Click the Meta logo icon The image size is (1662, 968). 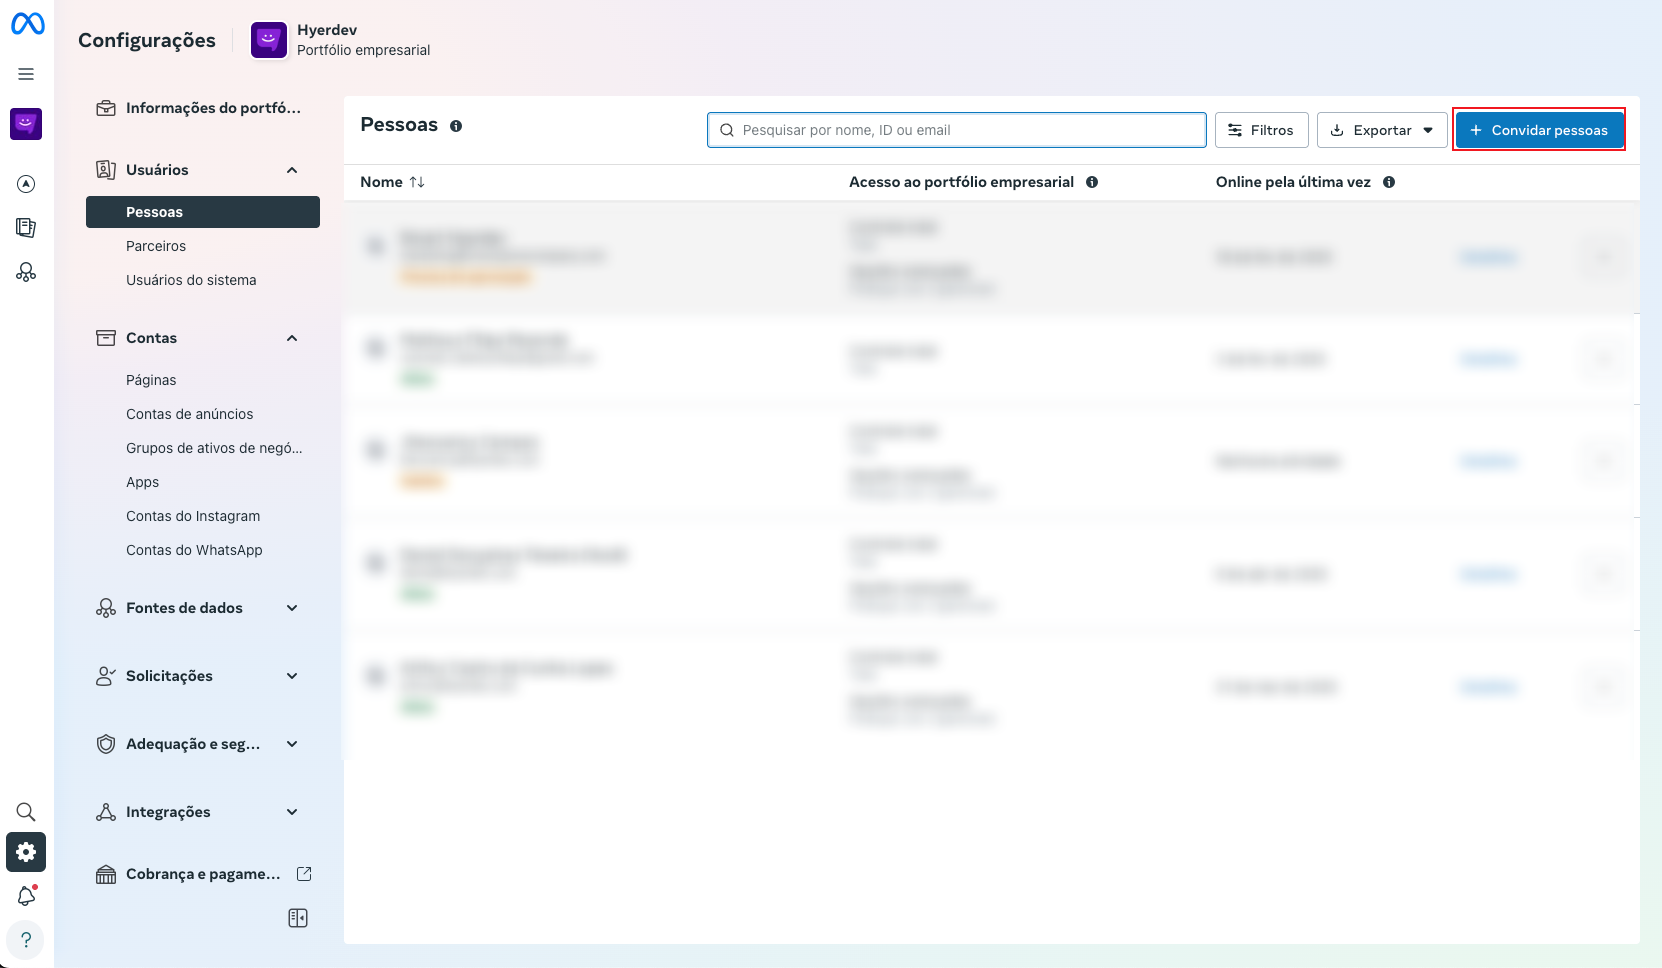coord(27,23)
